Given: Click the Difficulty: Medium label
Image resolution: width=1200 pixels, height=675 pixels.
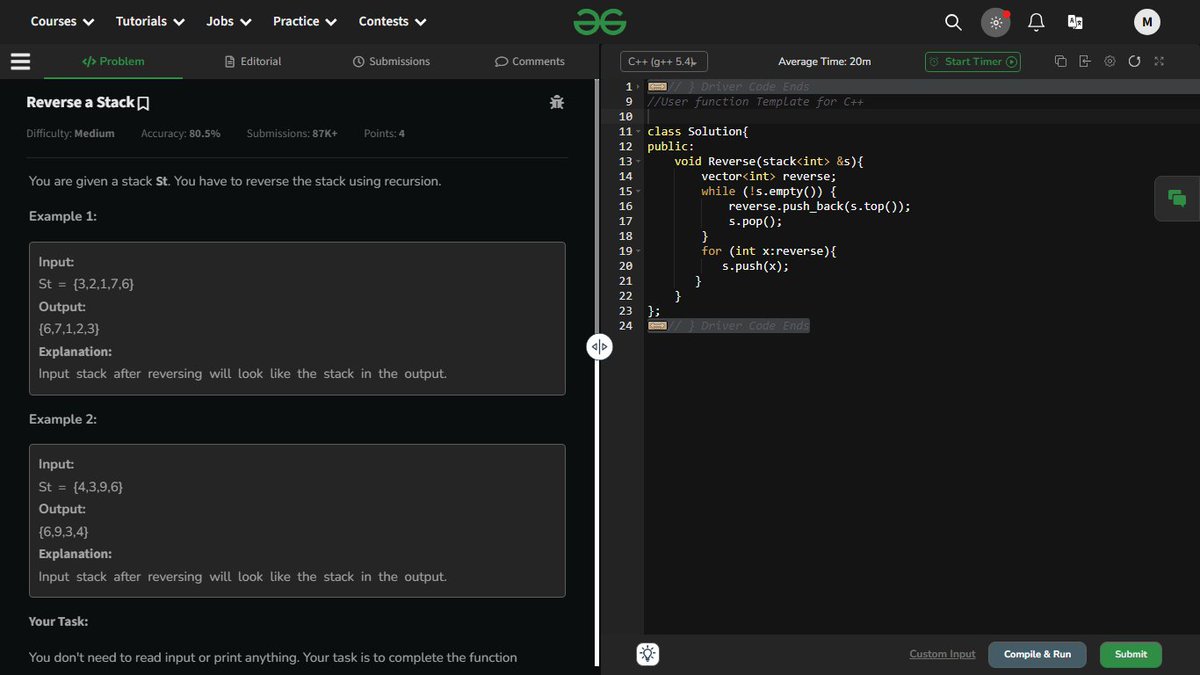Looking at the screenshot, I should (x=70, y=133).
